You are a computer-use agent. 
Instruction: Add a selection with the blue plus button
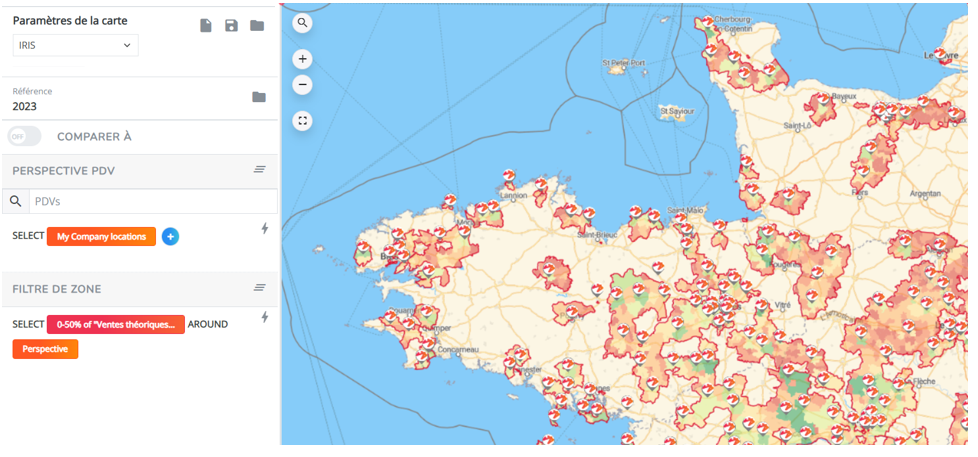(170, 237)
